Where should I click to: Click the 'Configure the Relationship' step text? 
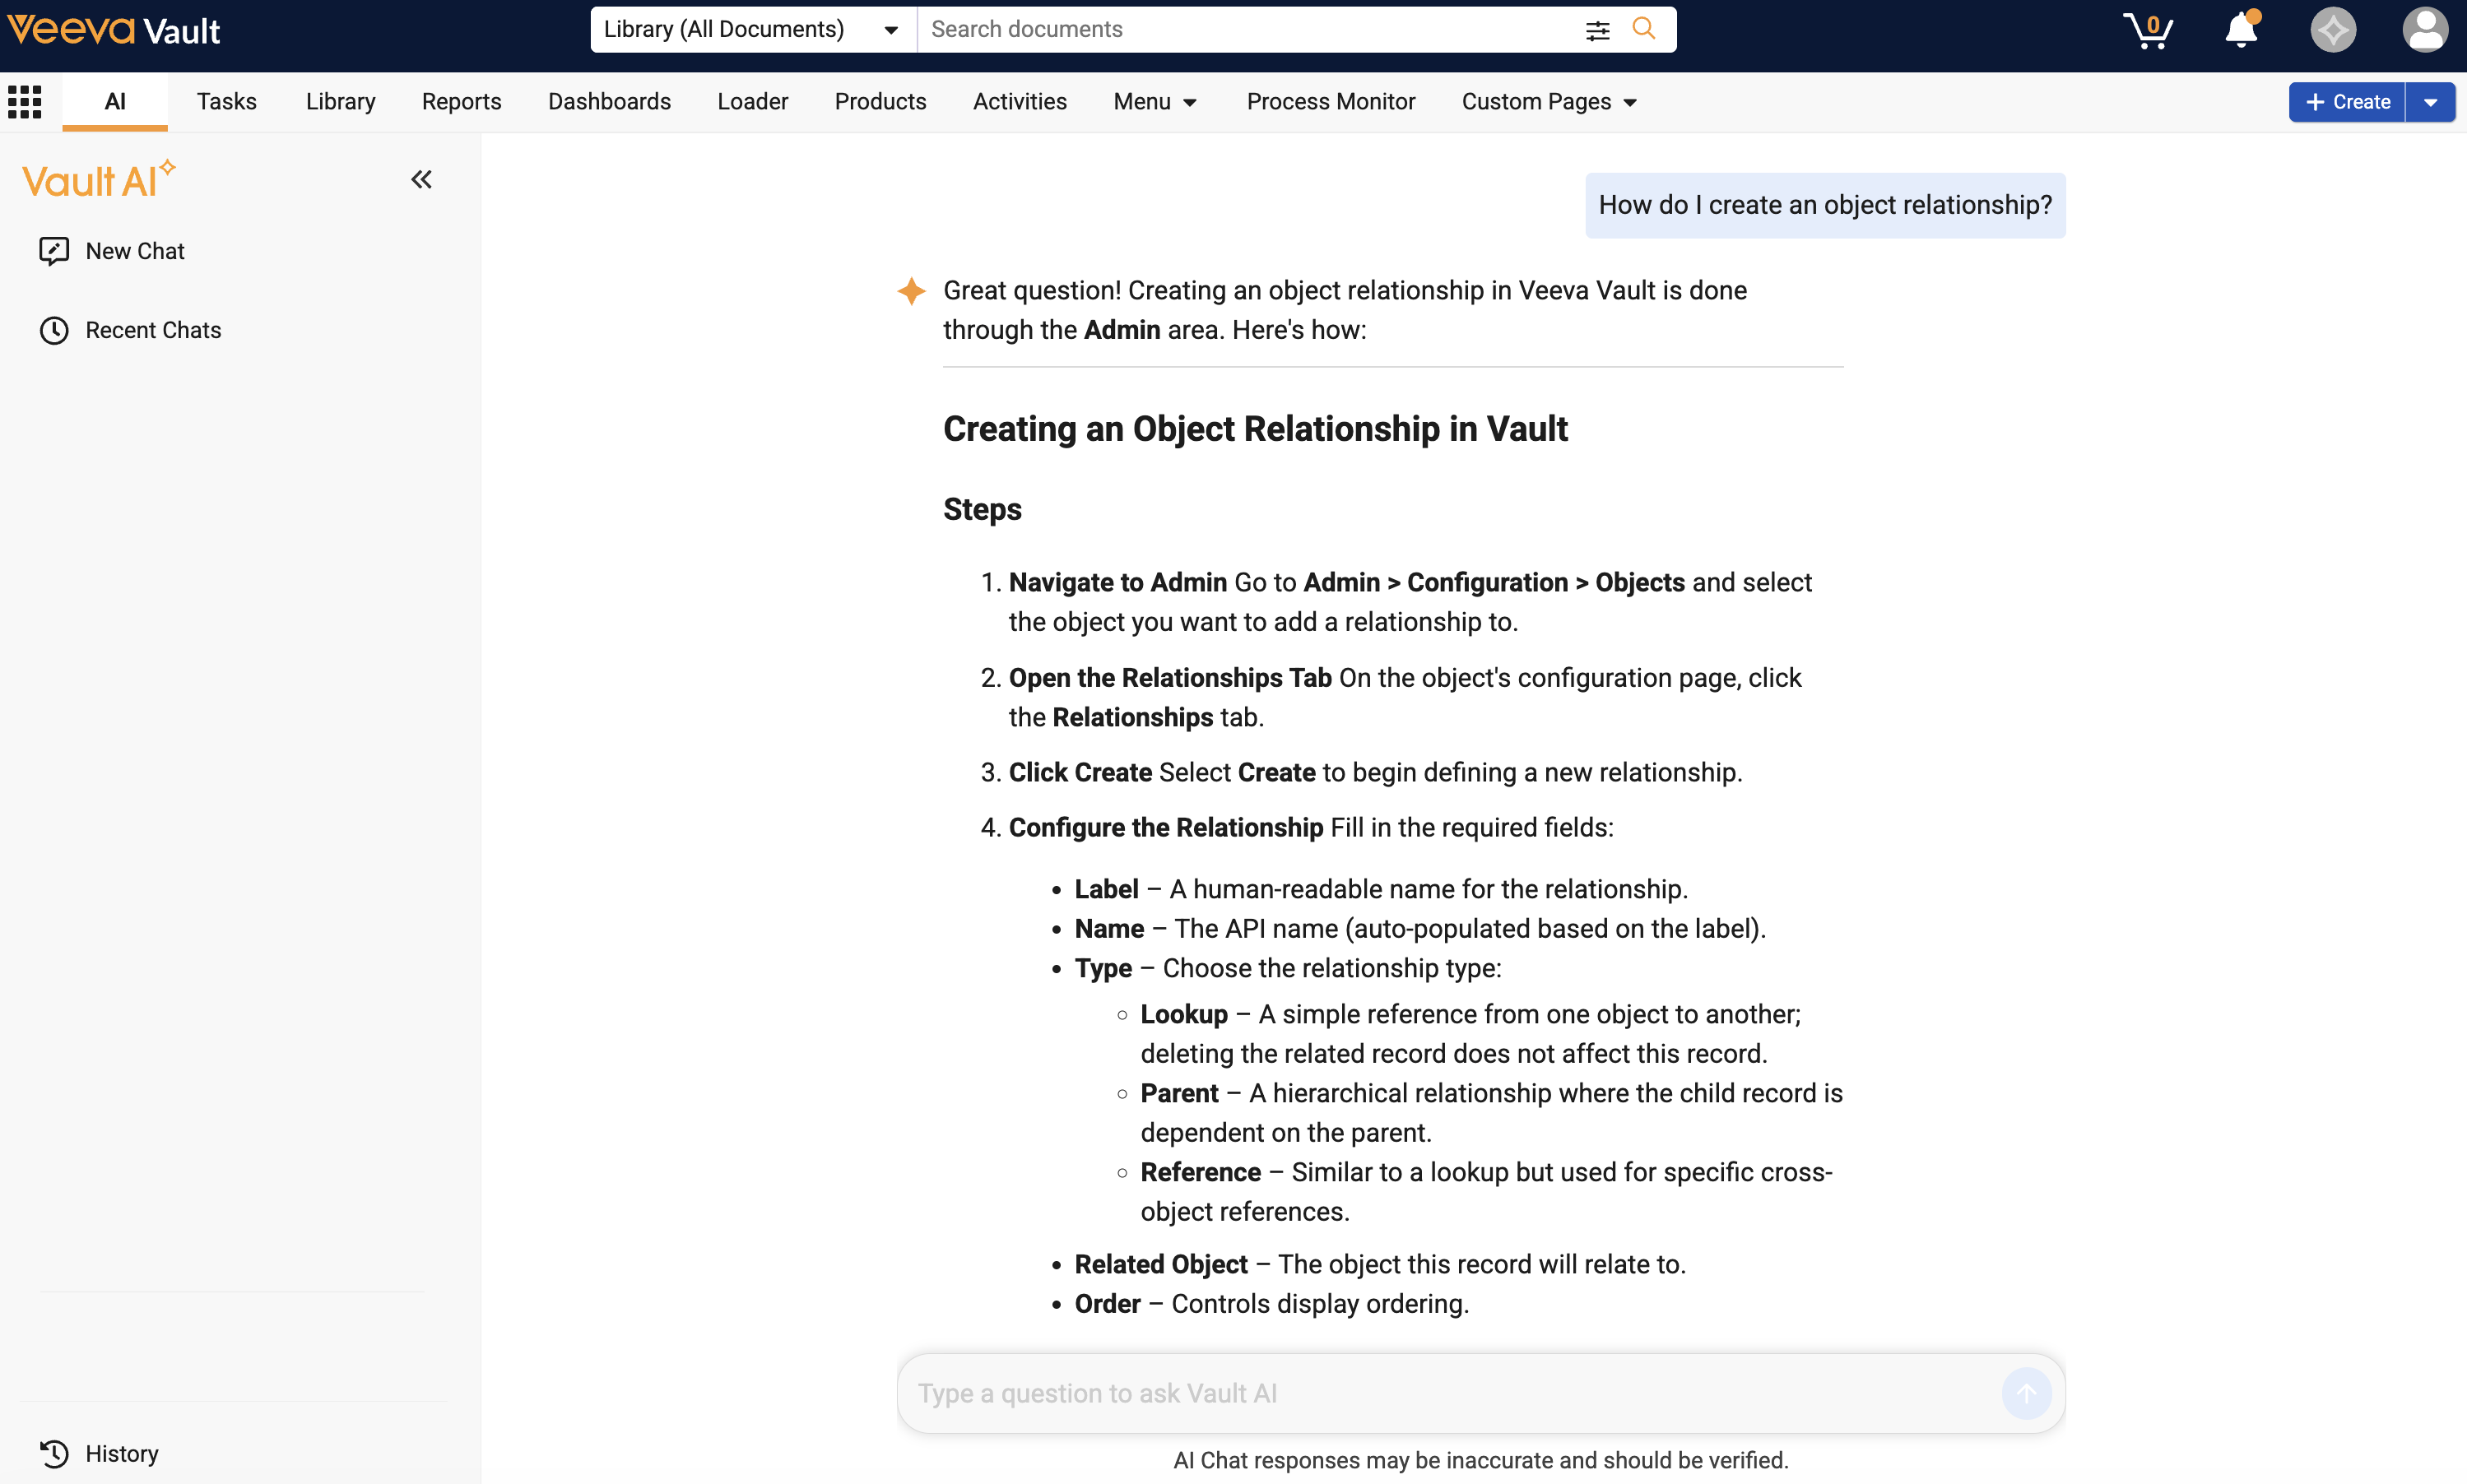tap(1166, 827)
